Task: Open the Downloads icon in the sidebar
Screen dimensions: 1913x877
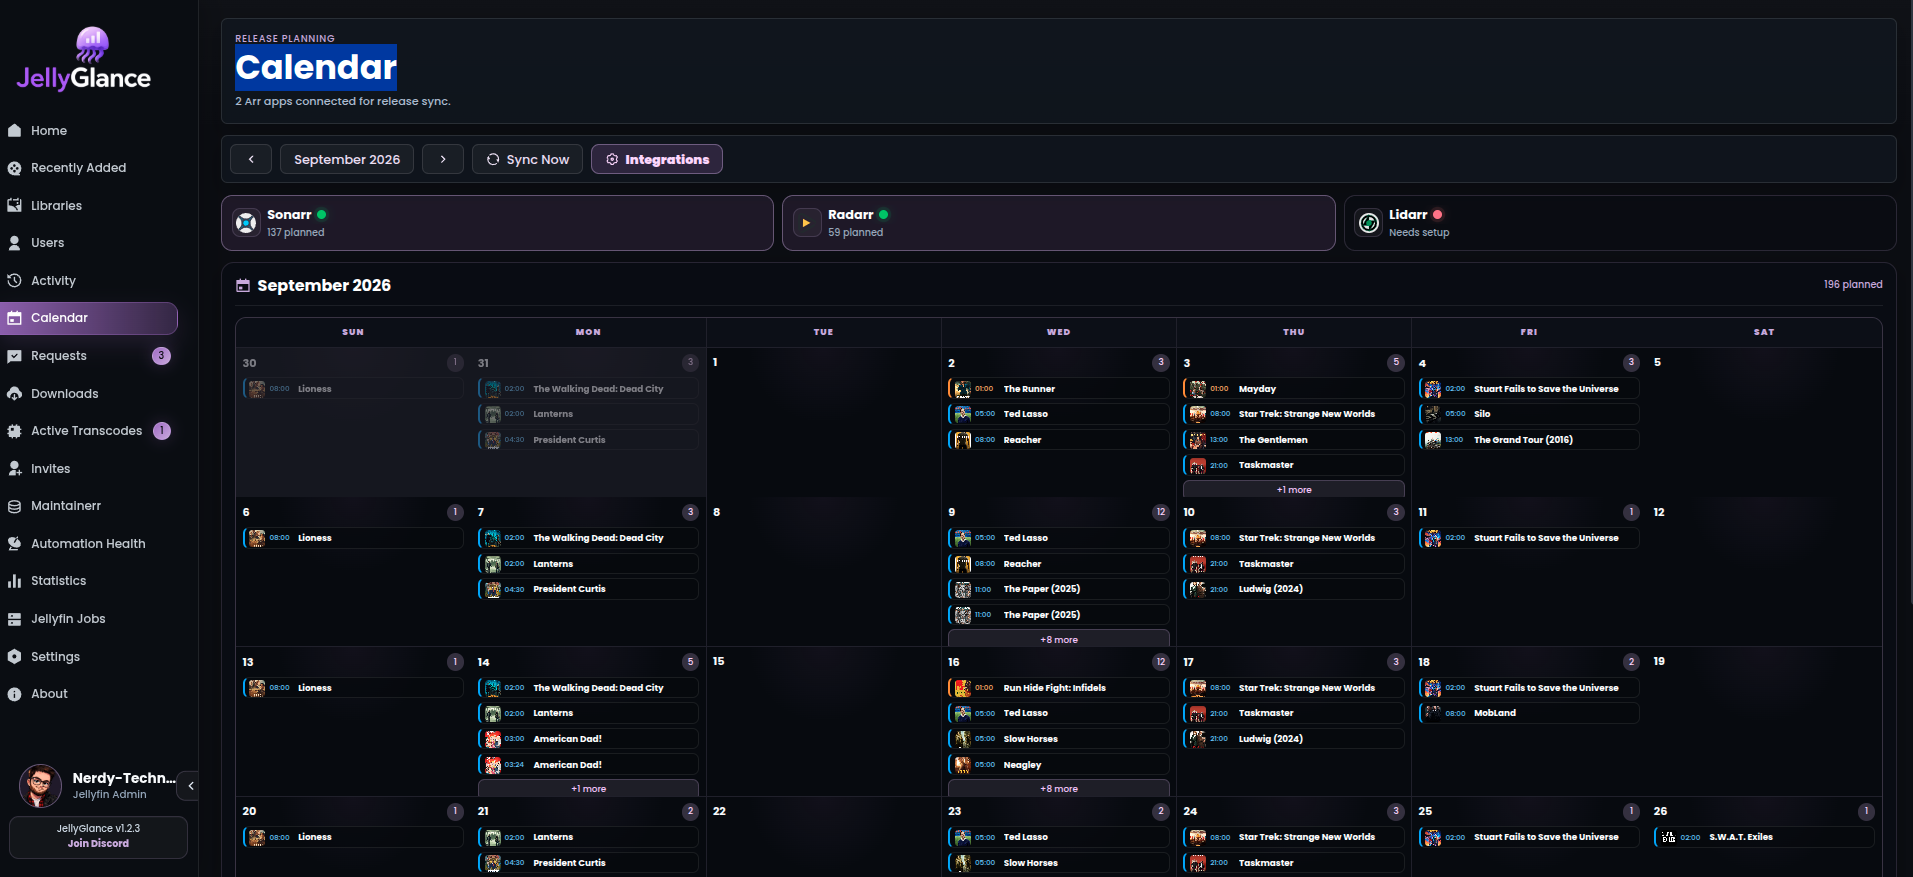Action: click(x=15, y=394)
